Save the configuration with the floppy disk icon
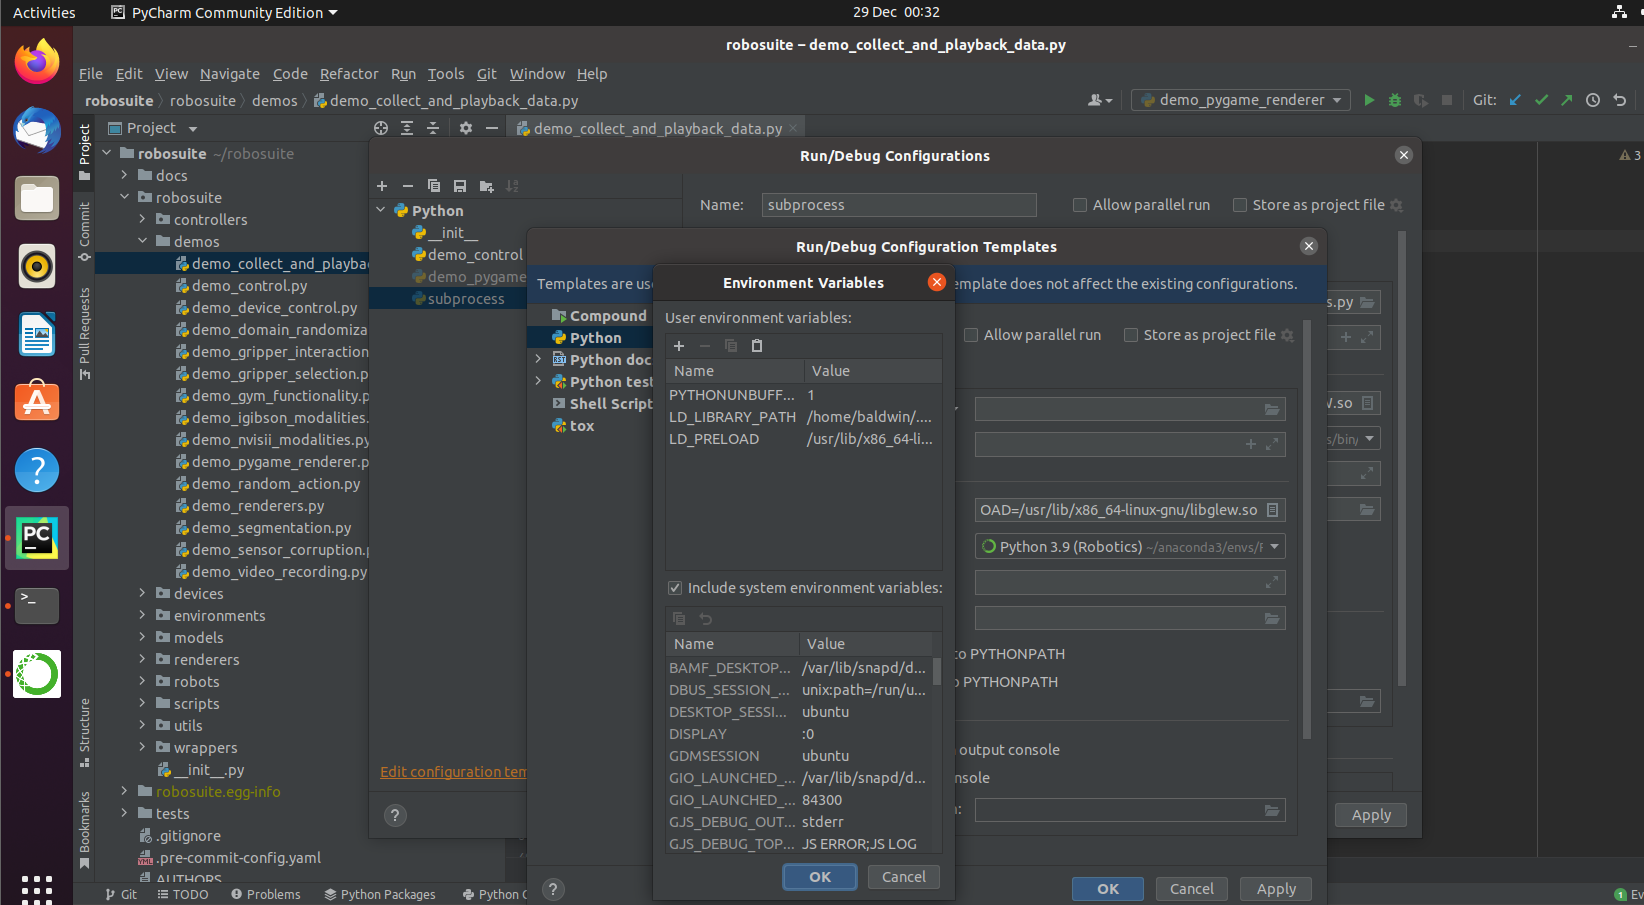This screenshot has height=905, width=1644. [459, 186]
